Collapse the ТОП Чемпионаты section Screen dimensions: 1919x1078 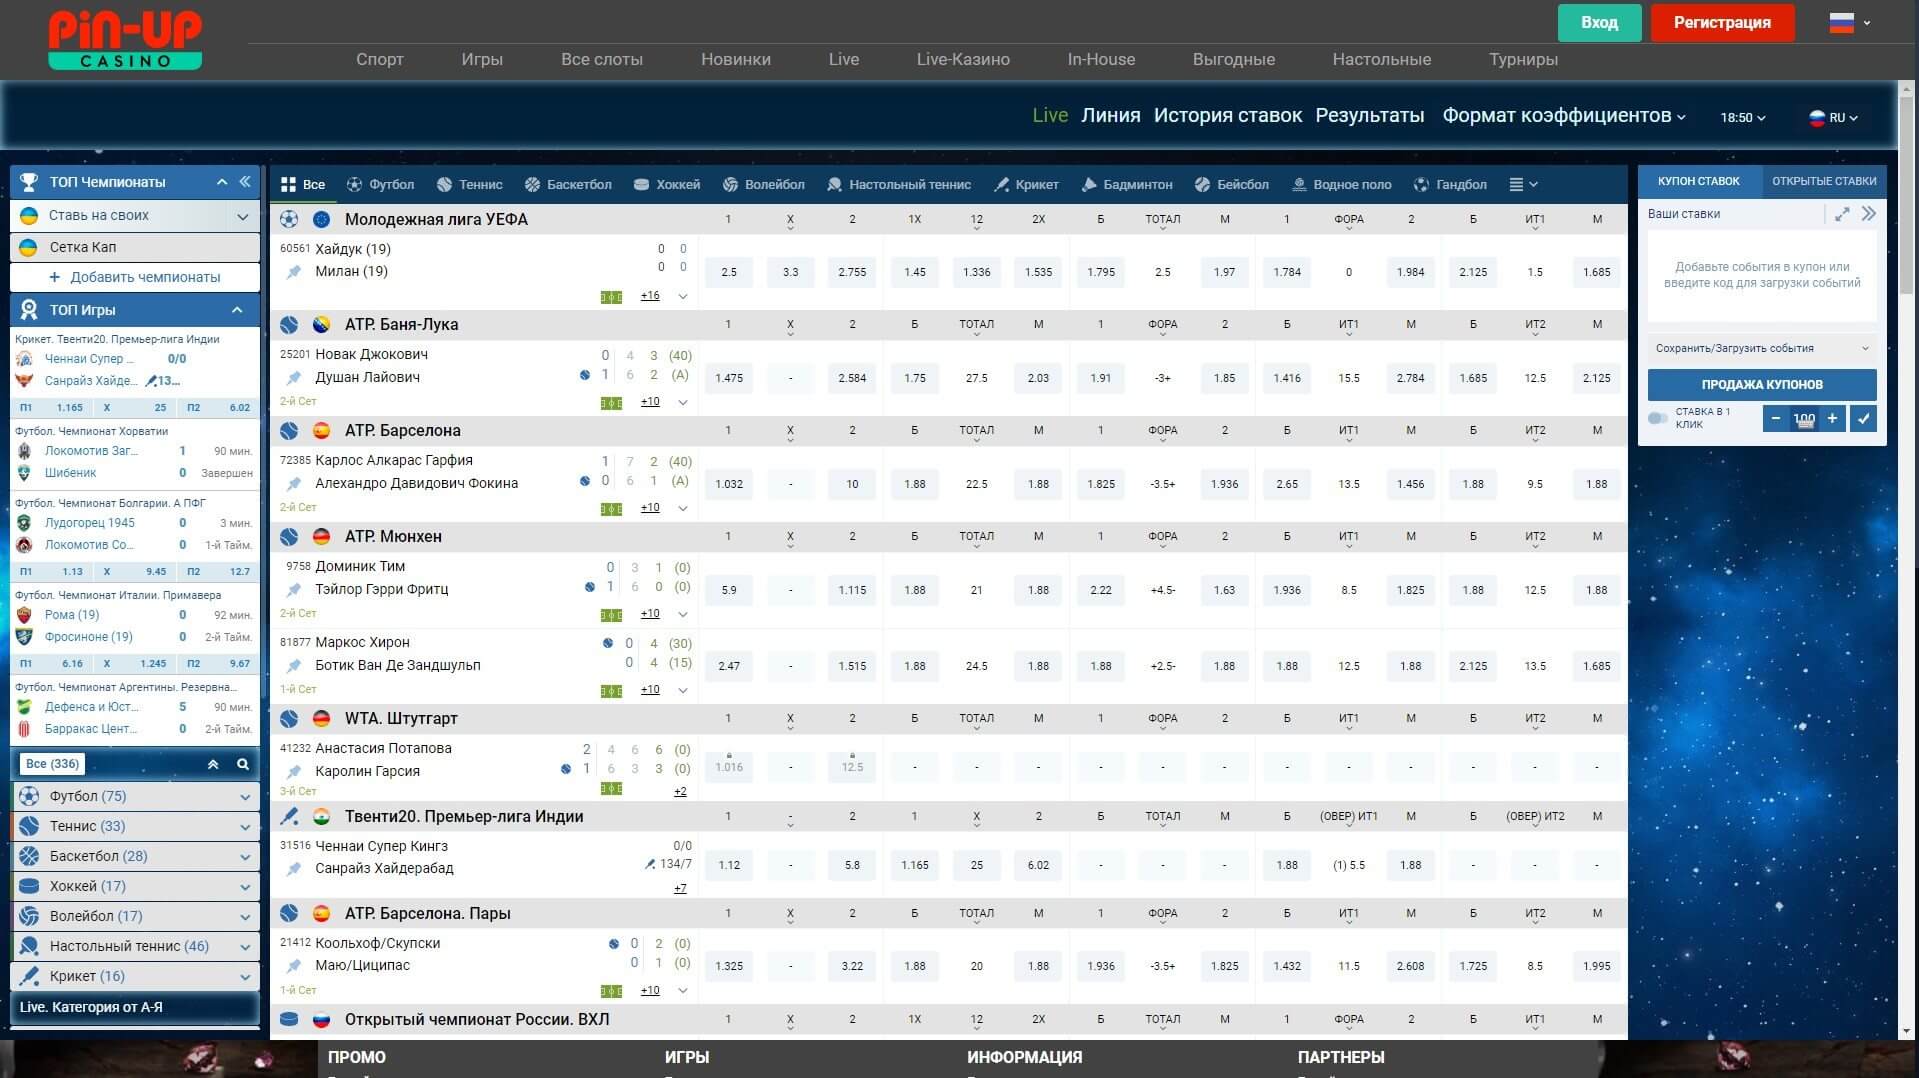tap(222, 182)
